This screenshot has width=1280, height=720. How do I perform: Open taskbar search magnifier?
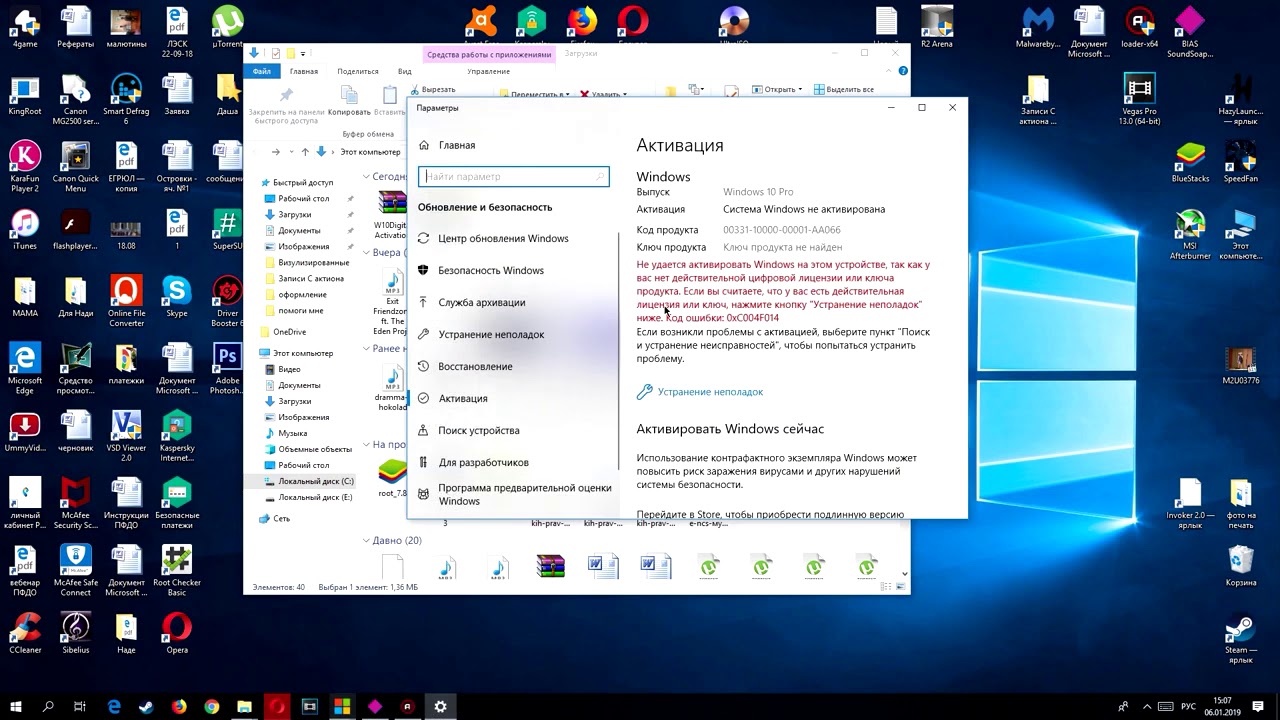(x=47, y=707)
